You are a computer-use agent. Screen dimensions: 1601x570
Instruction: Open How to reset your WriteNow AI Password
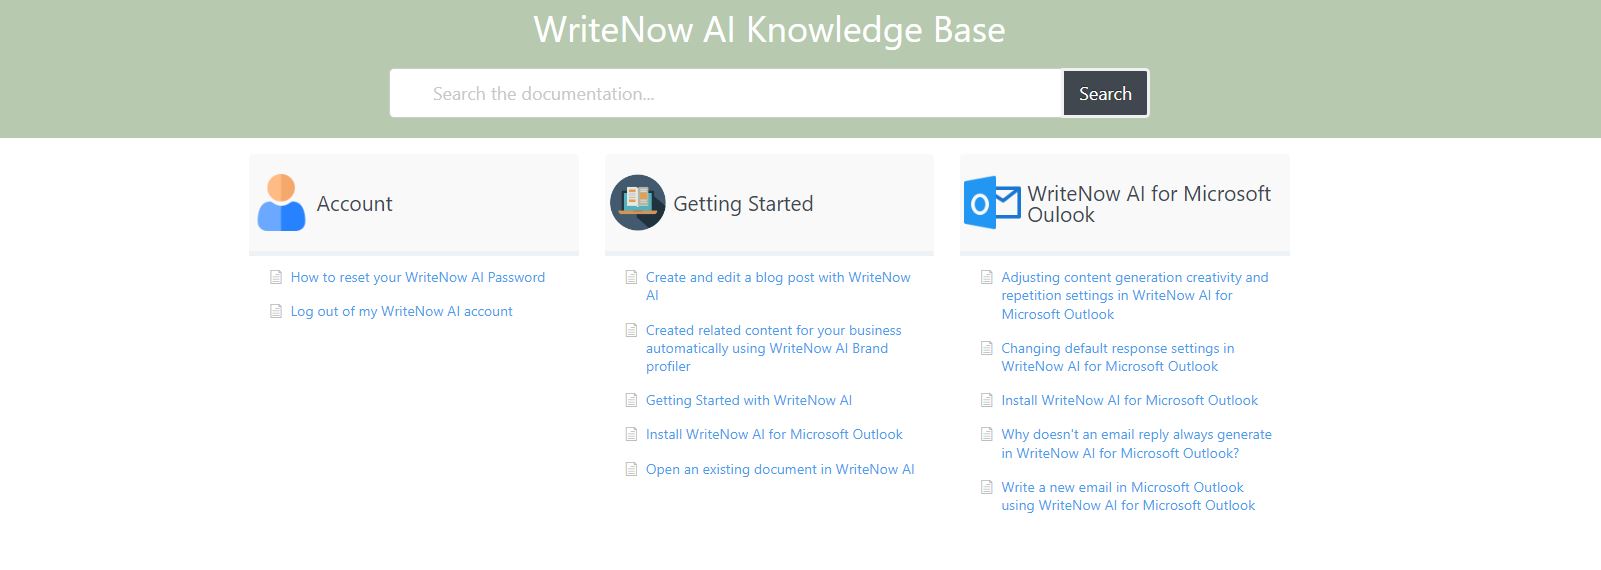tap(417, 277)
